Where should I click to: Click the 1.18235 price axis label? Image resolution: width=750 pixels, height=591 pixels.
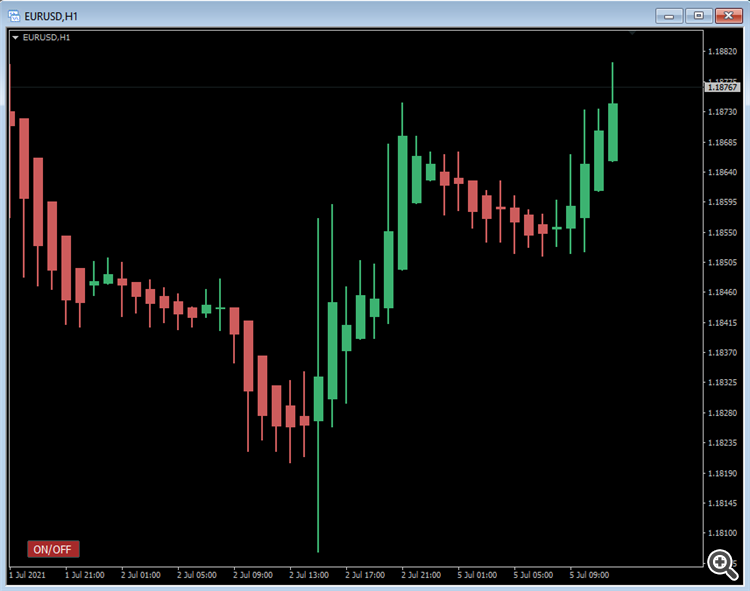coord(722,443)
